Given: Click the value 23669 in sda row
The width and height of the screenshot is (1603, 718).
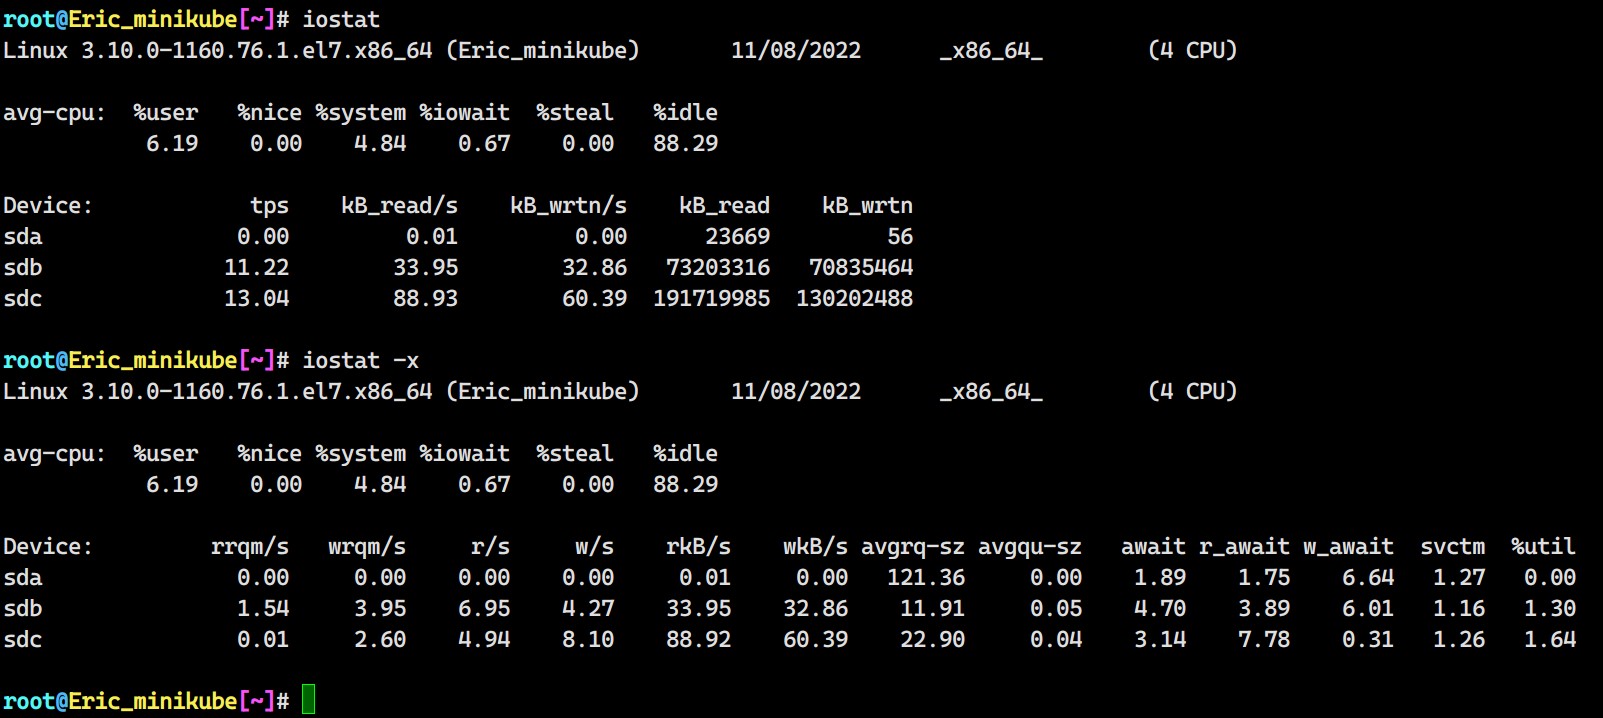Looking at the screenshot, I should pyautogui.click(x=737, y=237).
